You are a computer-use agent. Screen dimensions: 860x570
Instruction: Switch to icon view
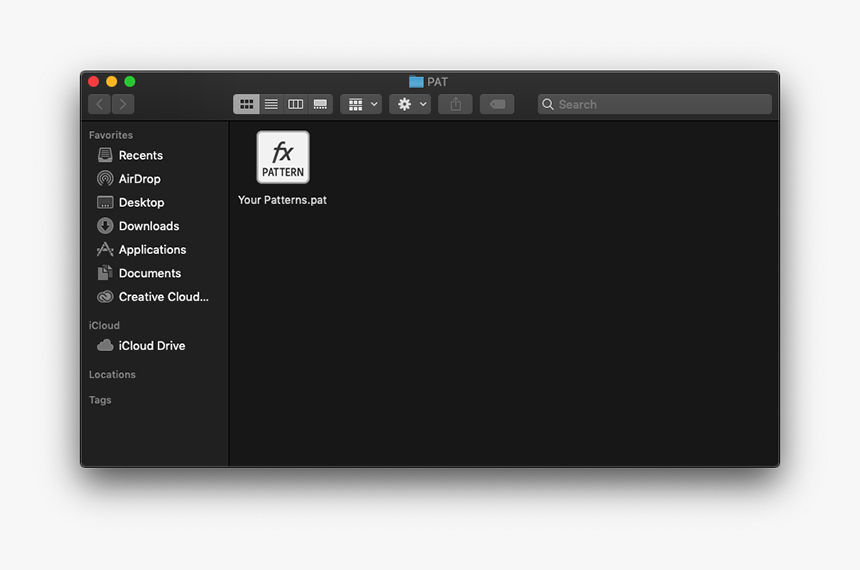(x=246, y=104)
